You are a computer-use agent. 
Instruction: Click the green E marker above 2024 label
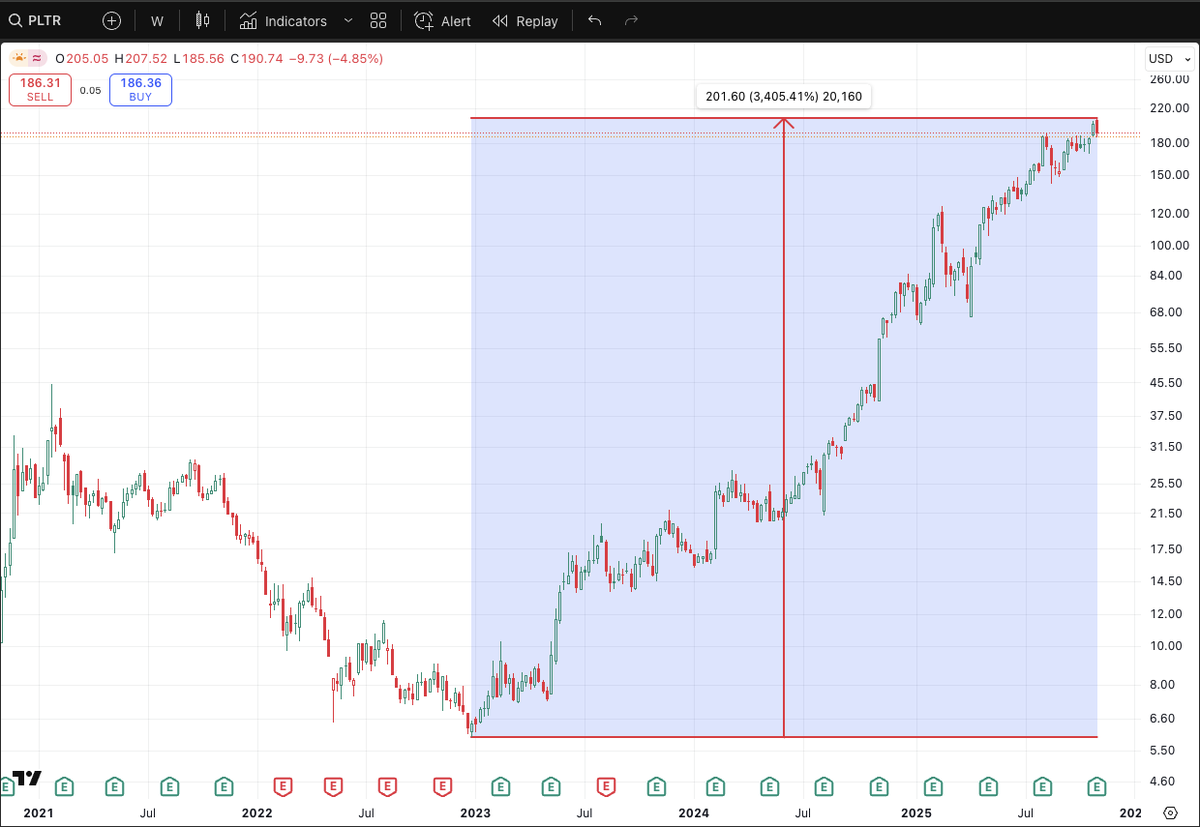point(714,786)
